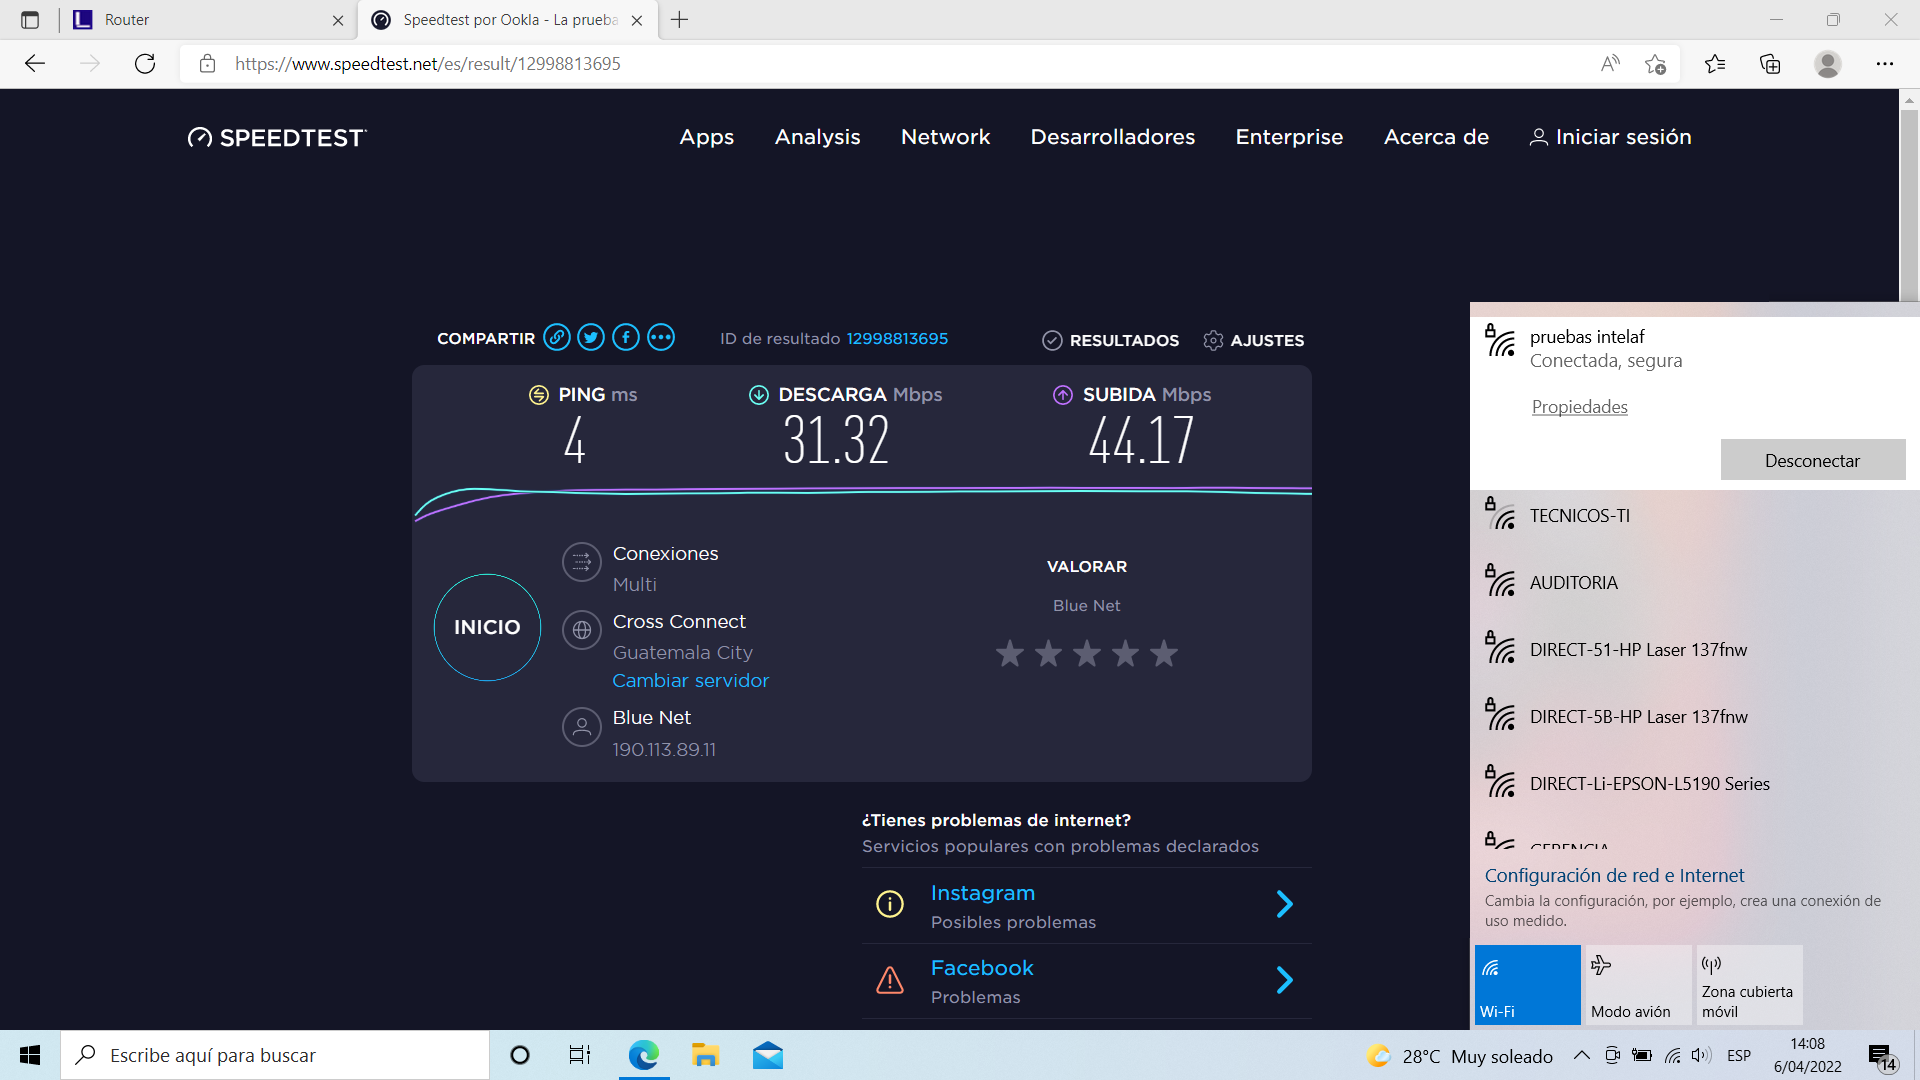Share result via Twitter icon

pyautogui.click(x=591, y=338)
